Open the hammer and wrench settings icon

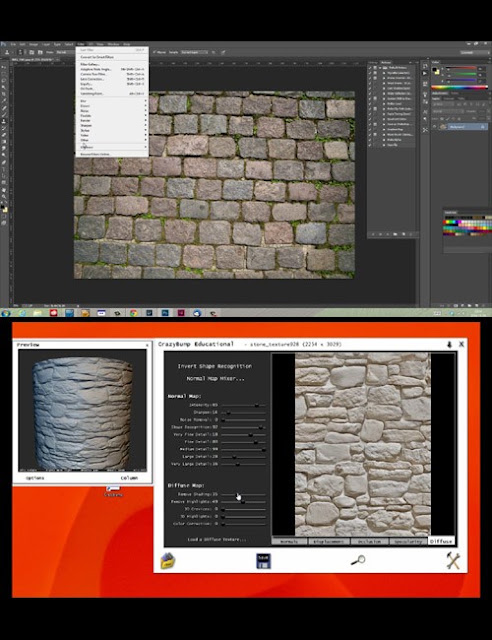click(x=453, y=561)
